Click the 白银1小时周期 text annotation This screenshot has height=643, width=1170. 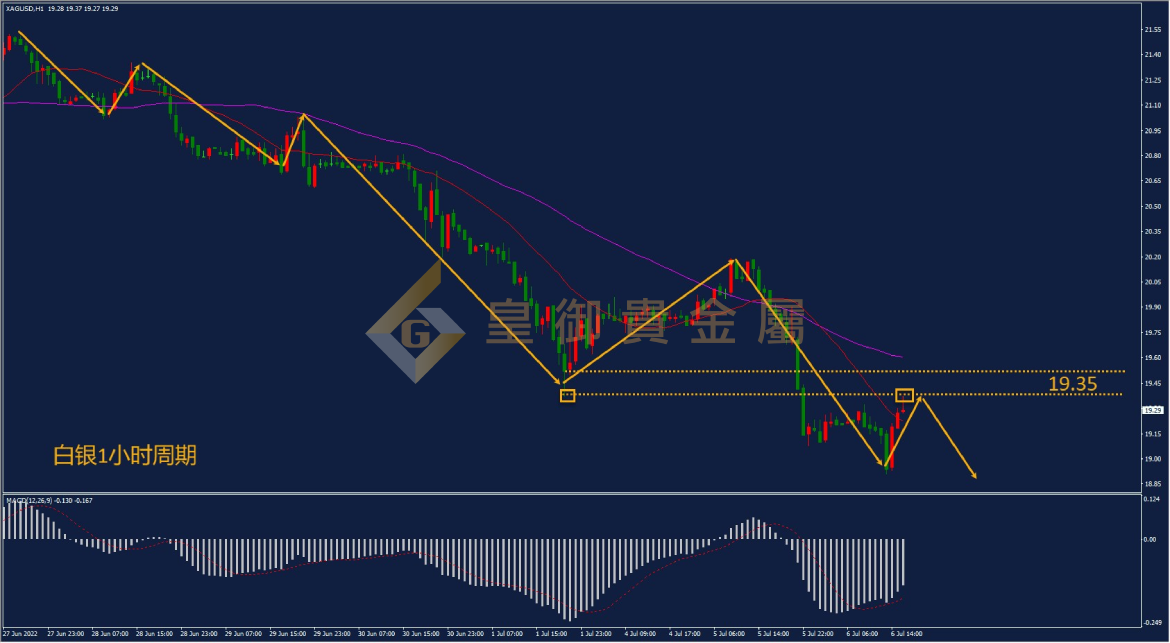pos(125,455)
